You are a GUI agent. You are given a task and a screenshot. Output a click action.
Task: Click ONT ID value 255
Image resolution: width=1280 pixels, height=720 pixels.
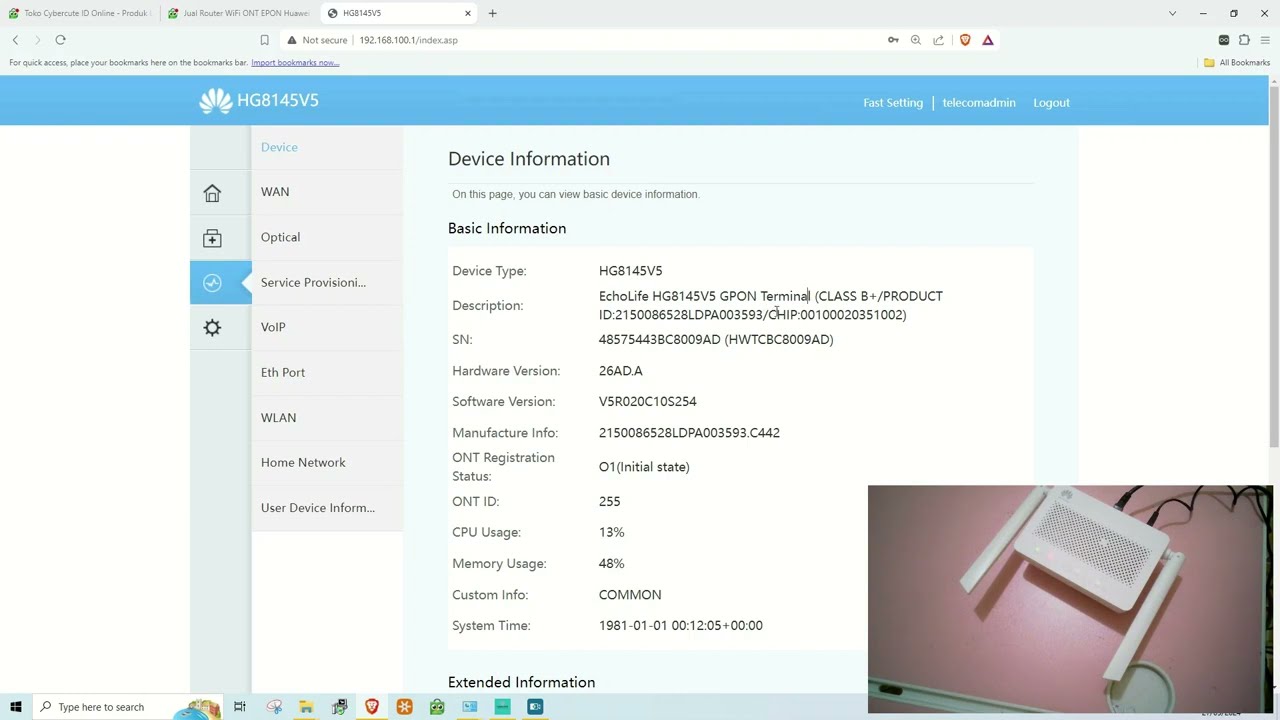pos(609,502)
